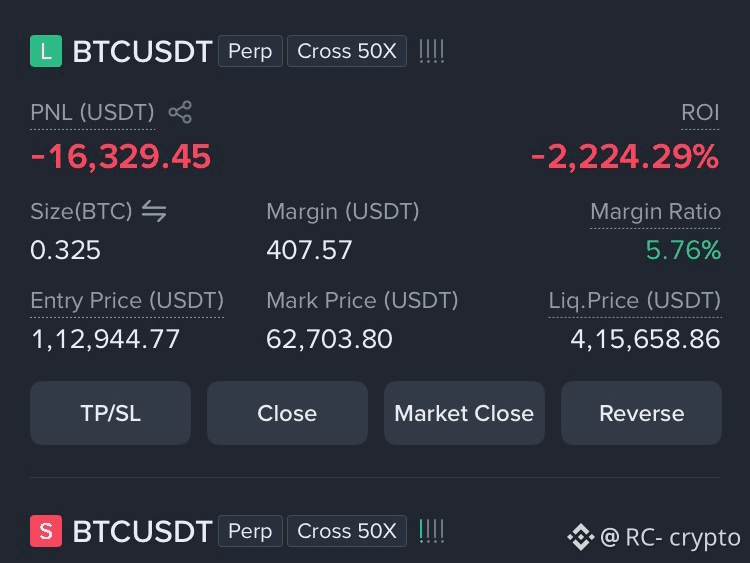Open Cross 50X leverage on long position

(347, 51)
